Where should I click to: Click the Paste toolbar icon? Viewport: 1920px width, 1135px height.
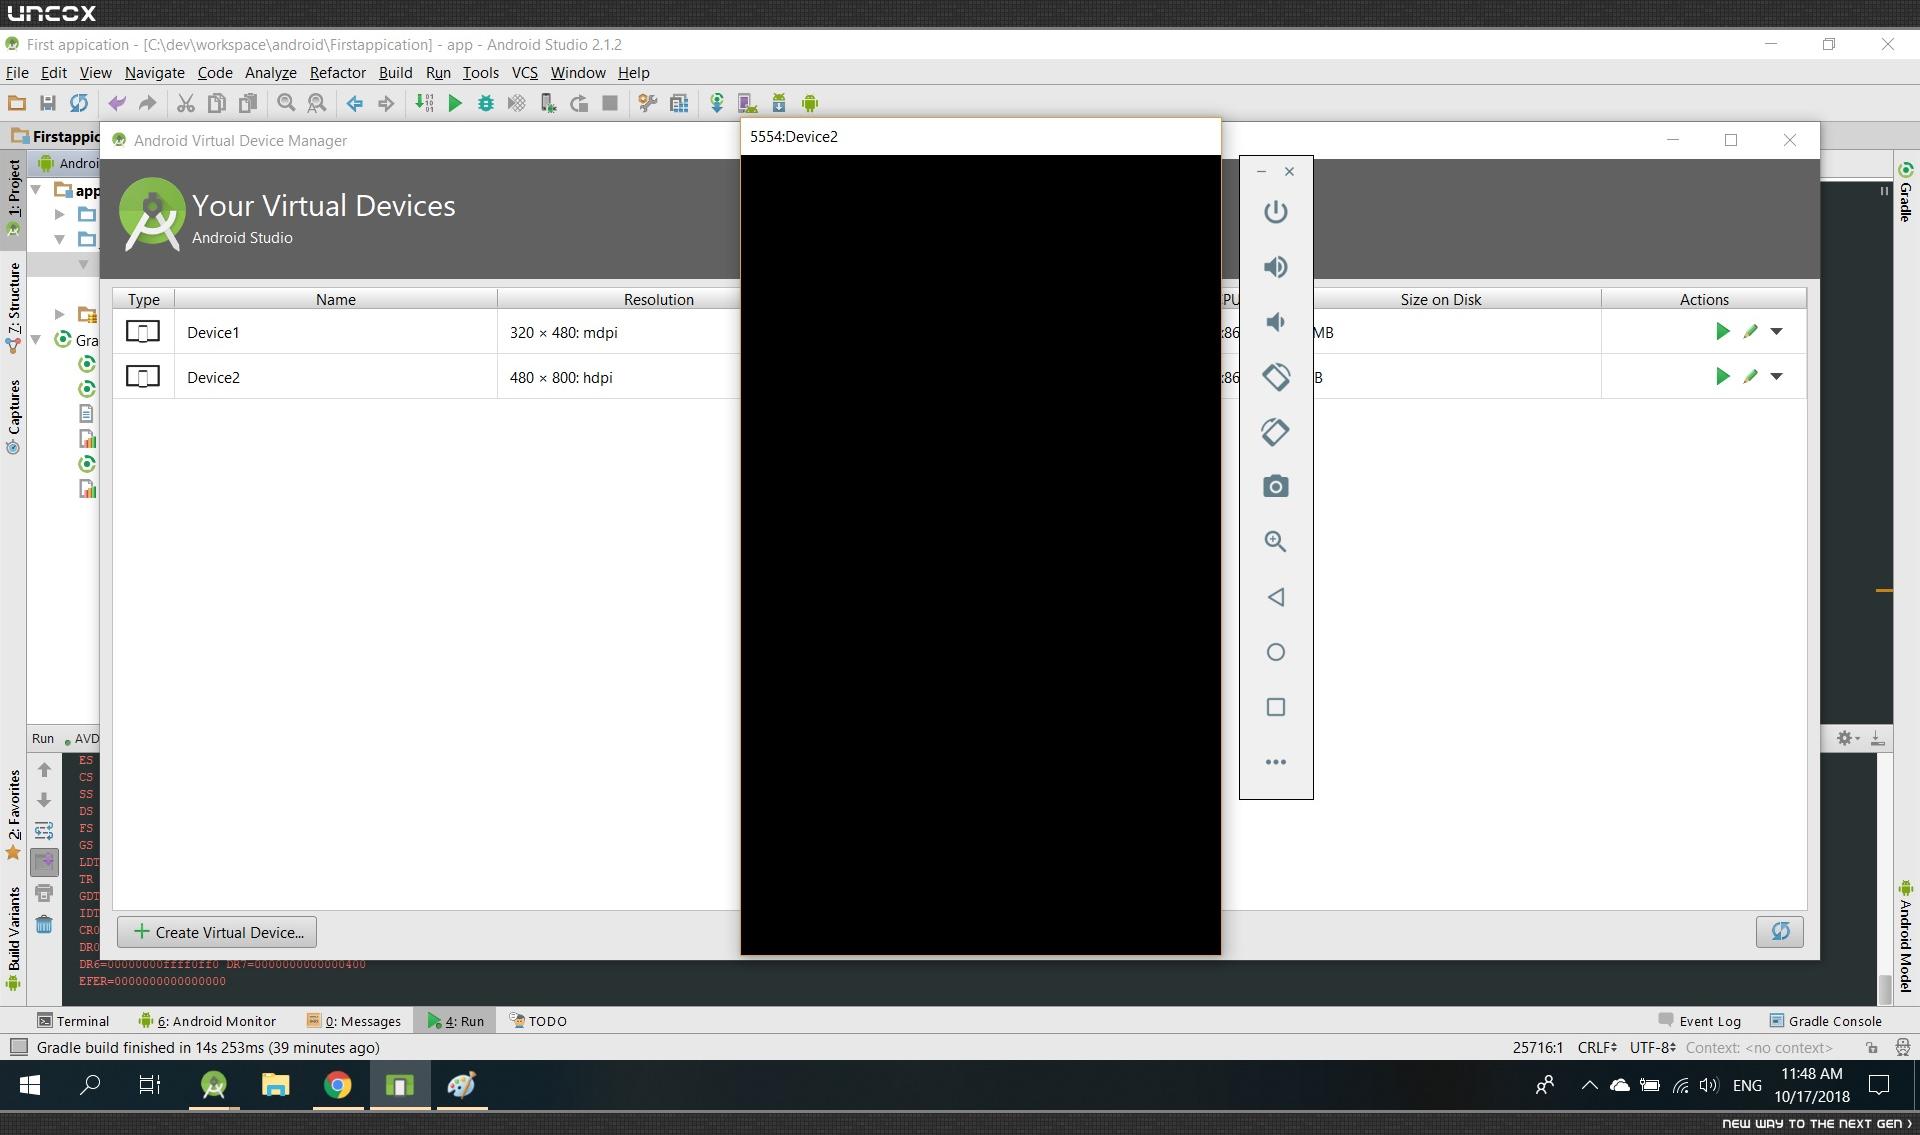[x=247, y=103]
